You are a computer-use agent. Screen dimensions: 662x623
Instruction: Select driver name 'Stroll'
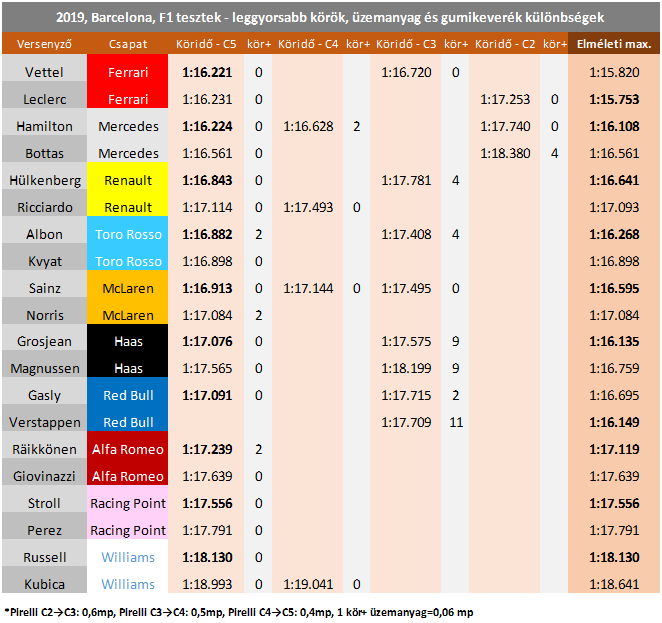click(44, 503)
